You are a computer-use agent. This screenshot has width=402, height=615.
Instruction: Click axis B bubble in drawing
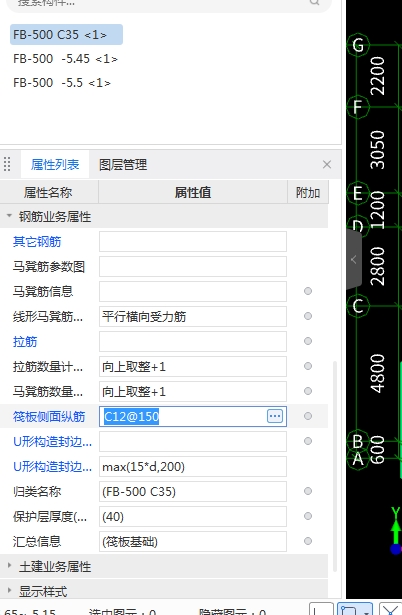(358, 441)
